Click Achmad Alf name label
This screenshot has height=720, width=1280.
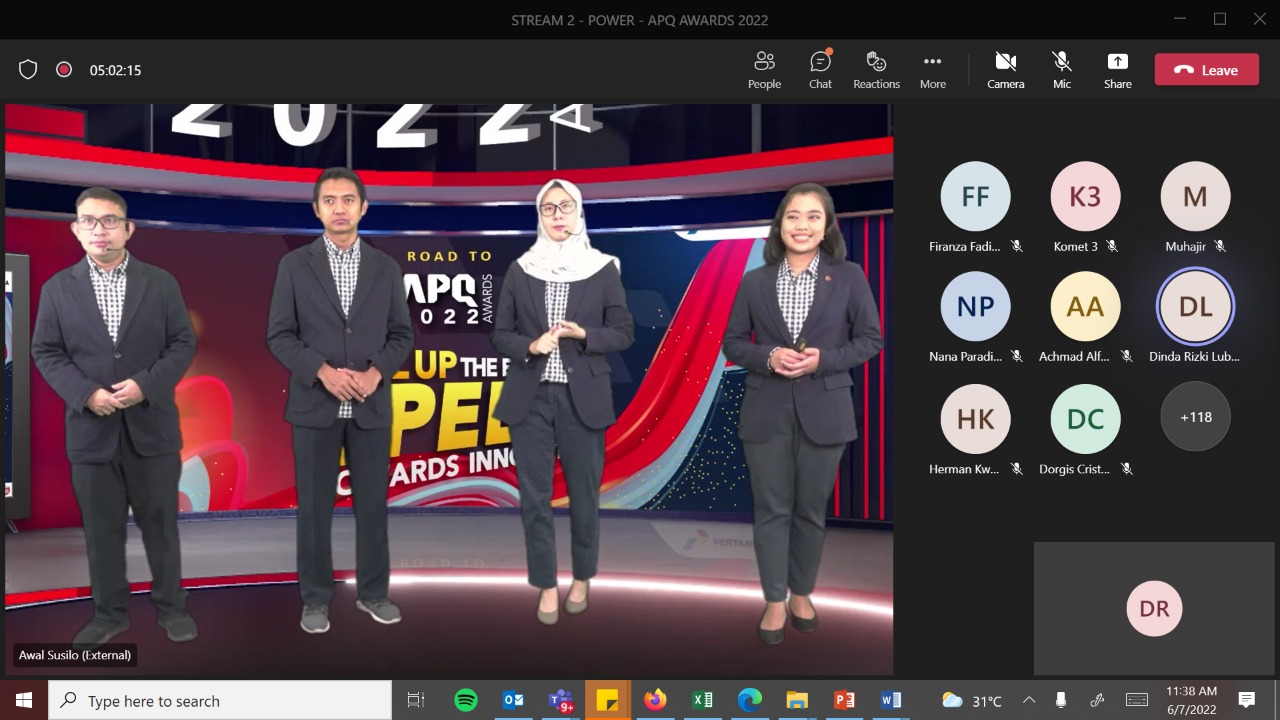pyautogui.click(x=1075, y=356)
